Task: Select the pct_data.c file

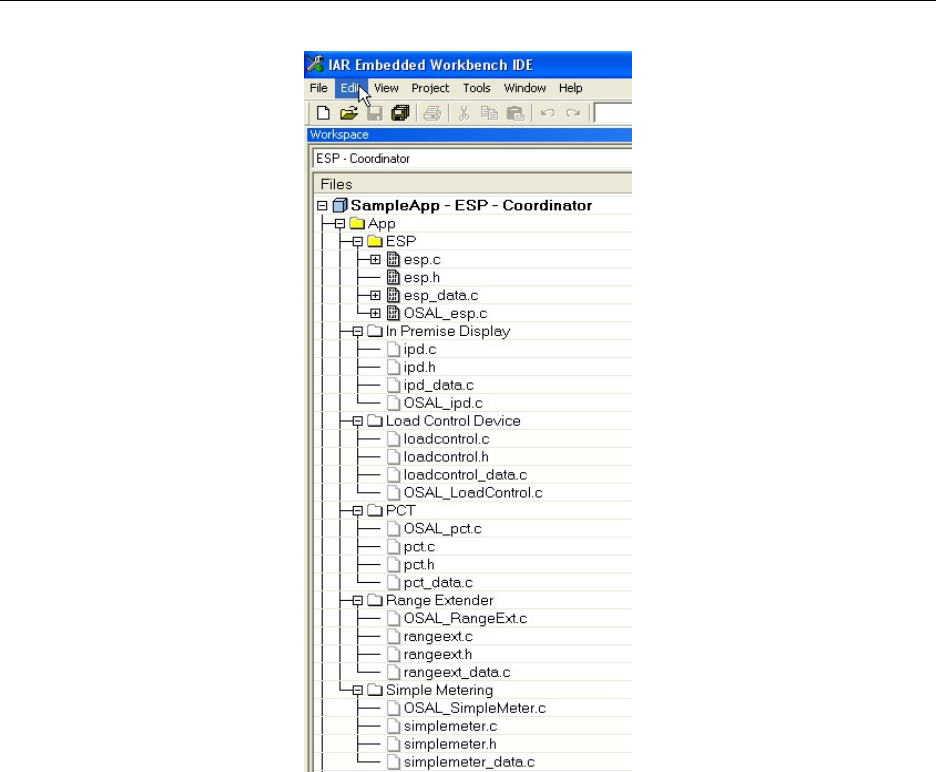Action: (x=438, y=582)
